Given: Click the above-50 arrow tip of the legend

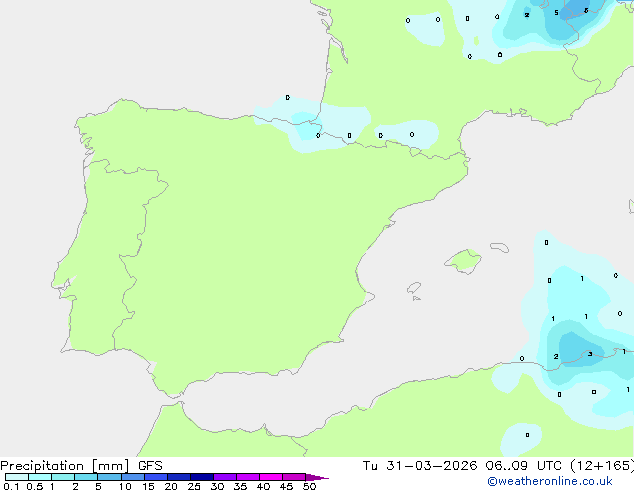Looking at the screenshot, I should click(x=317, y=477).
